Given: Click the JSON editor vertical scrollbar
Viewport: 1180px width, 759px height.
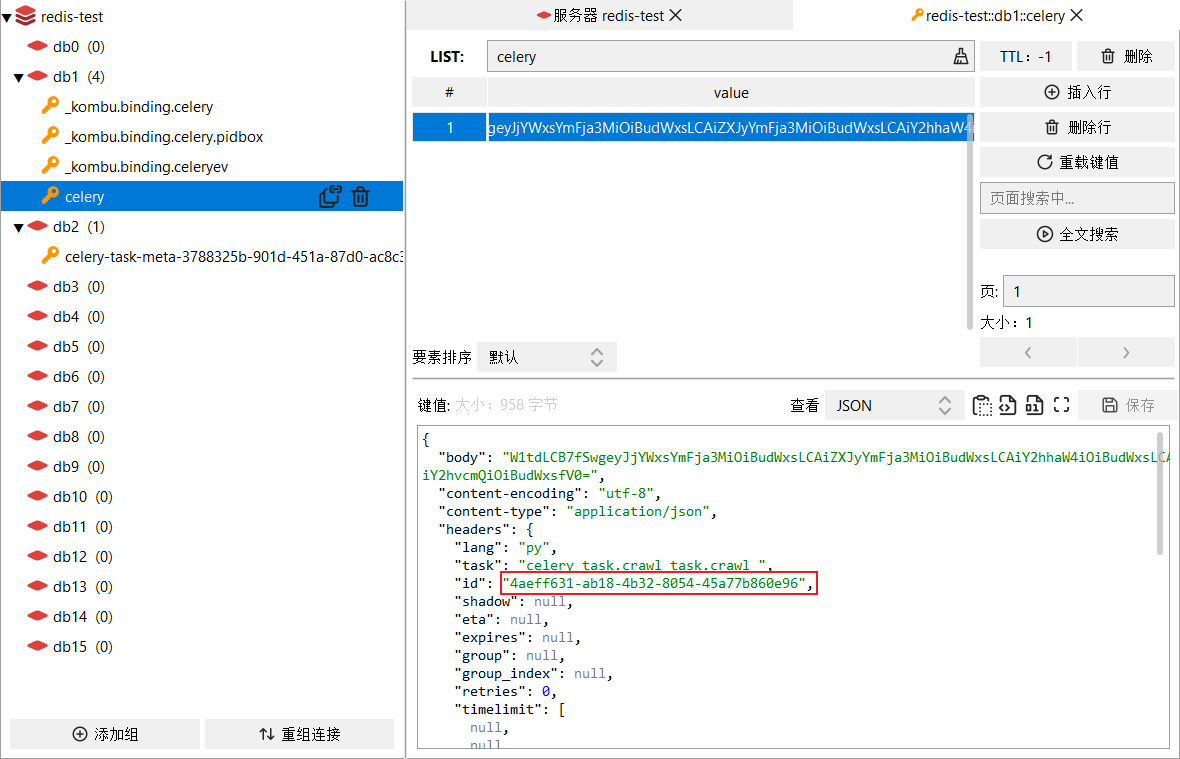Looking at the screenshot, I should click(1160, 493).
